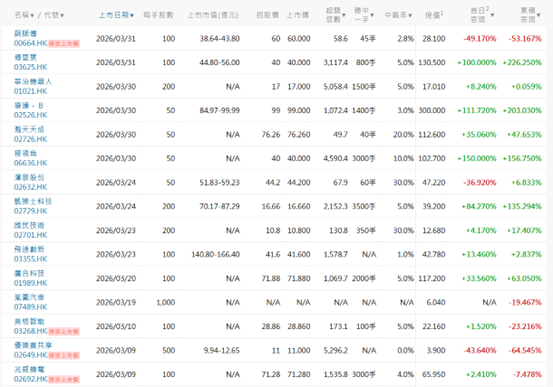Open stock code link 01021.HK

click(30, 91)
